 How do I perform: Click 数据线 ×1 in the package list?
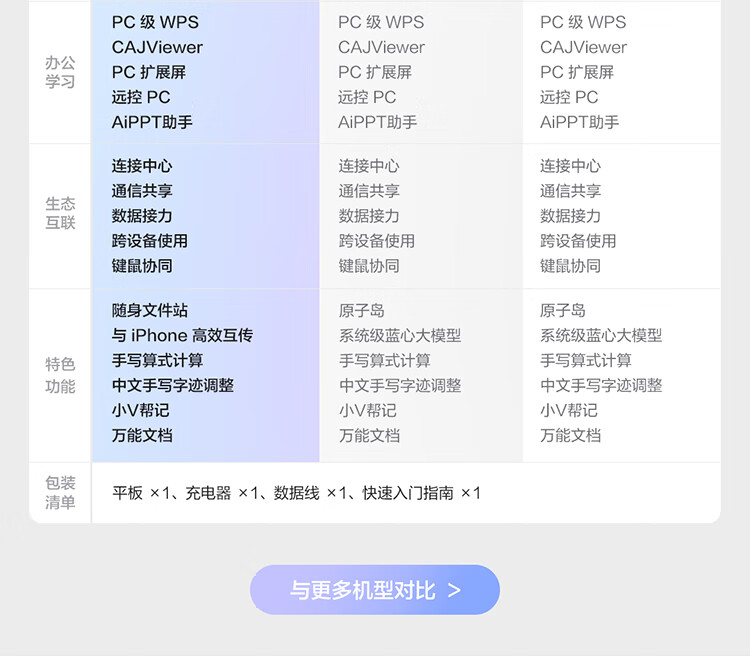click(310, 493)
